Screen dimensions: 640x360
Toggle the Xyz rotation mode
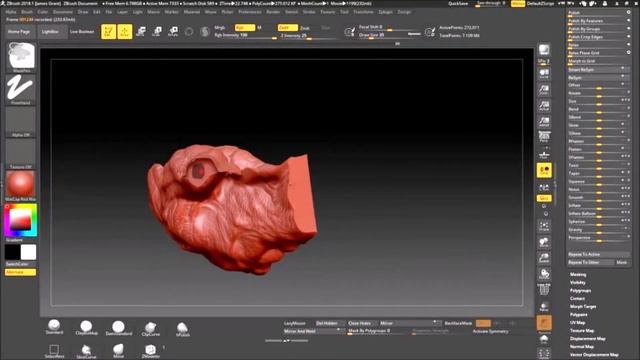[x=544, y=198]
